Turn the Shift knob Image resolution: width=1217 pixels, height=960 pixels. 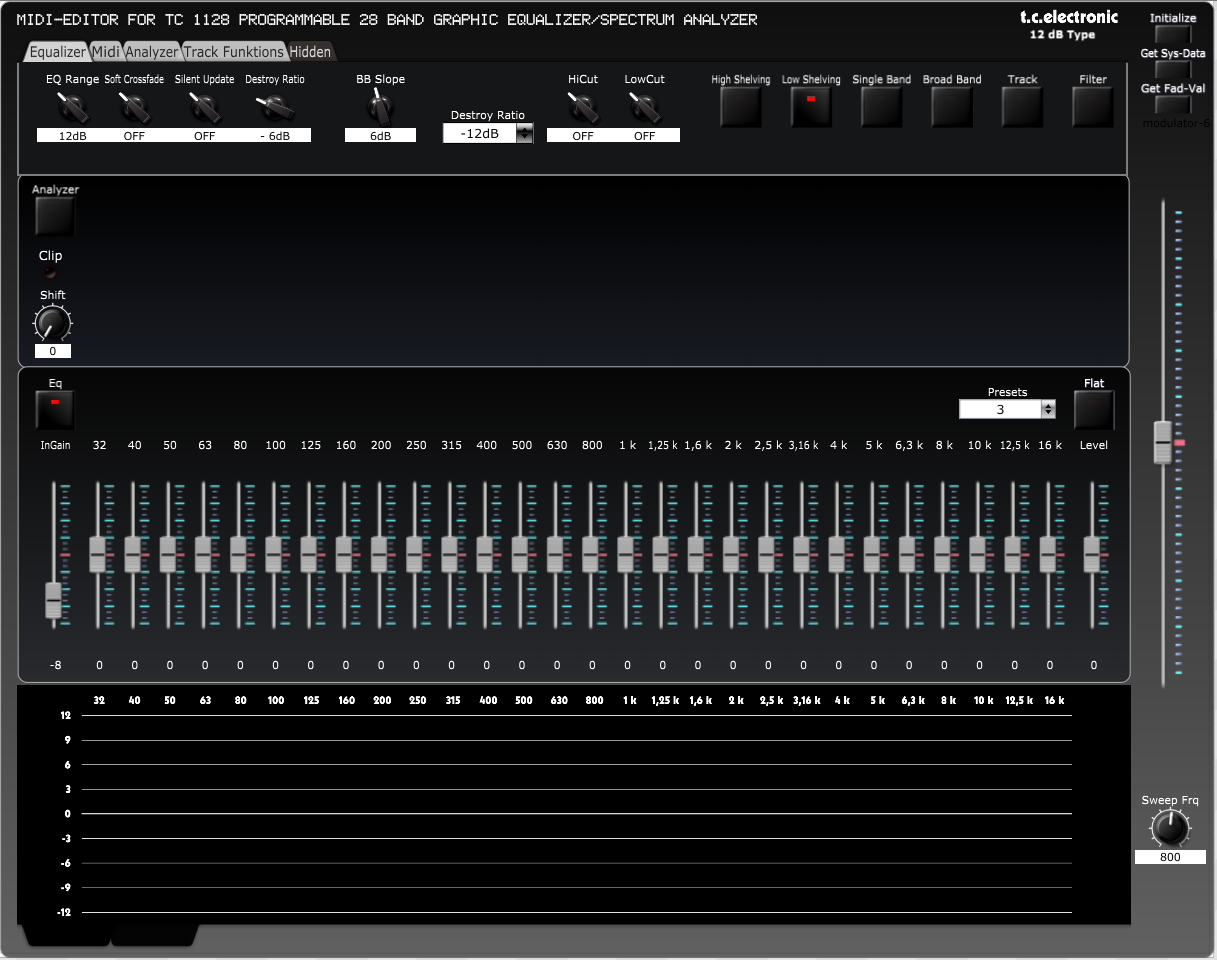pos(52,322)
